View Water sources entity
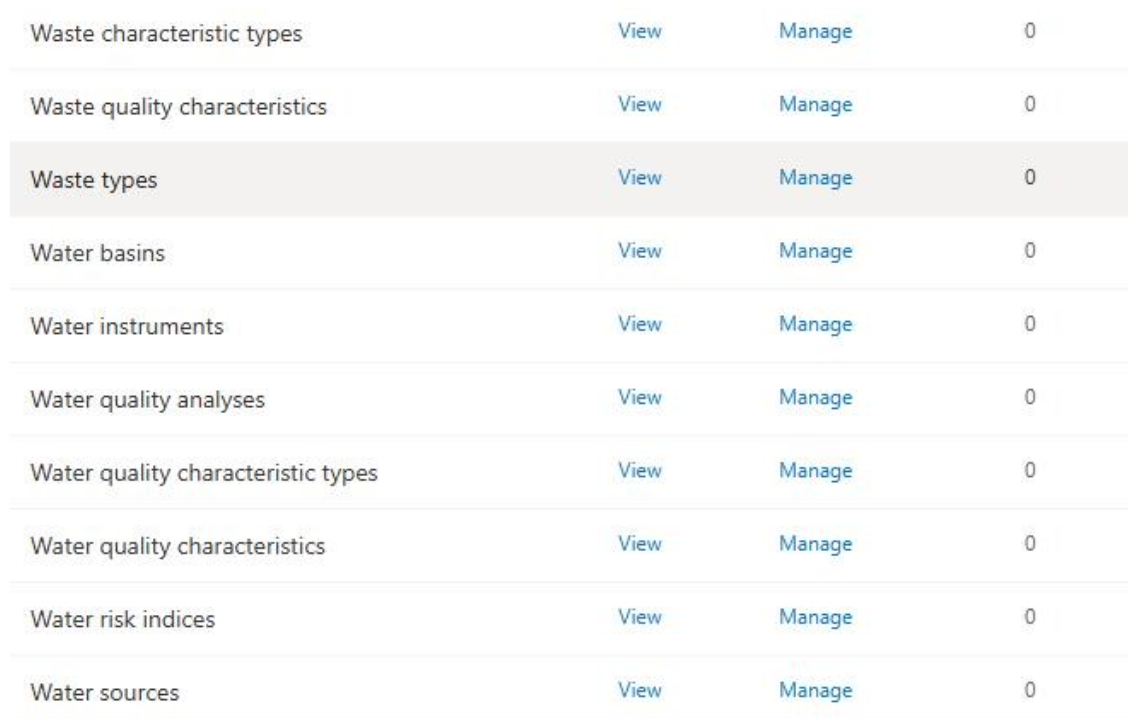1128x718 pixels. pos(640,690)
